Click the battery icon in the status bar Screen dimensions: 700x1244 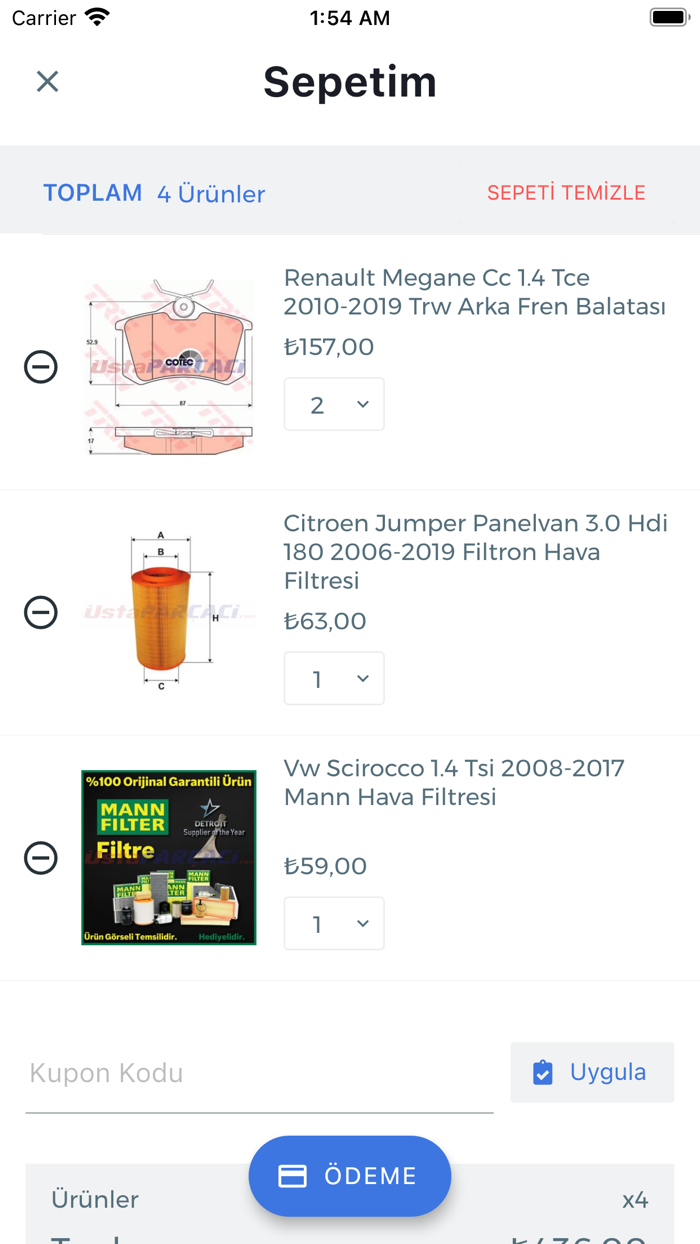[666, 16]
